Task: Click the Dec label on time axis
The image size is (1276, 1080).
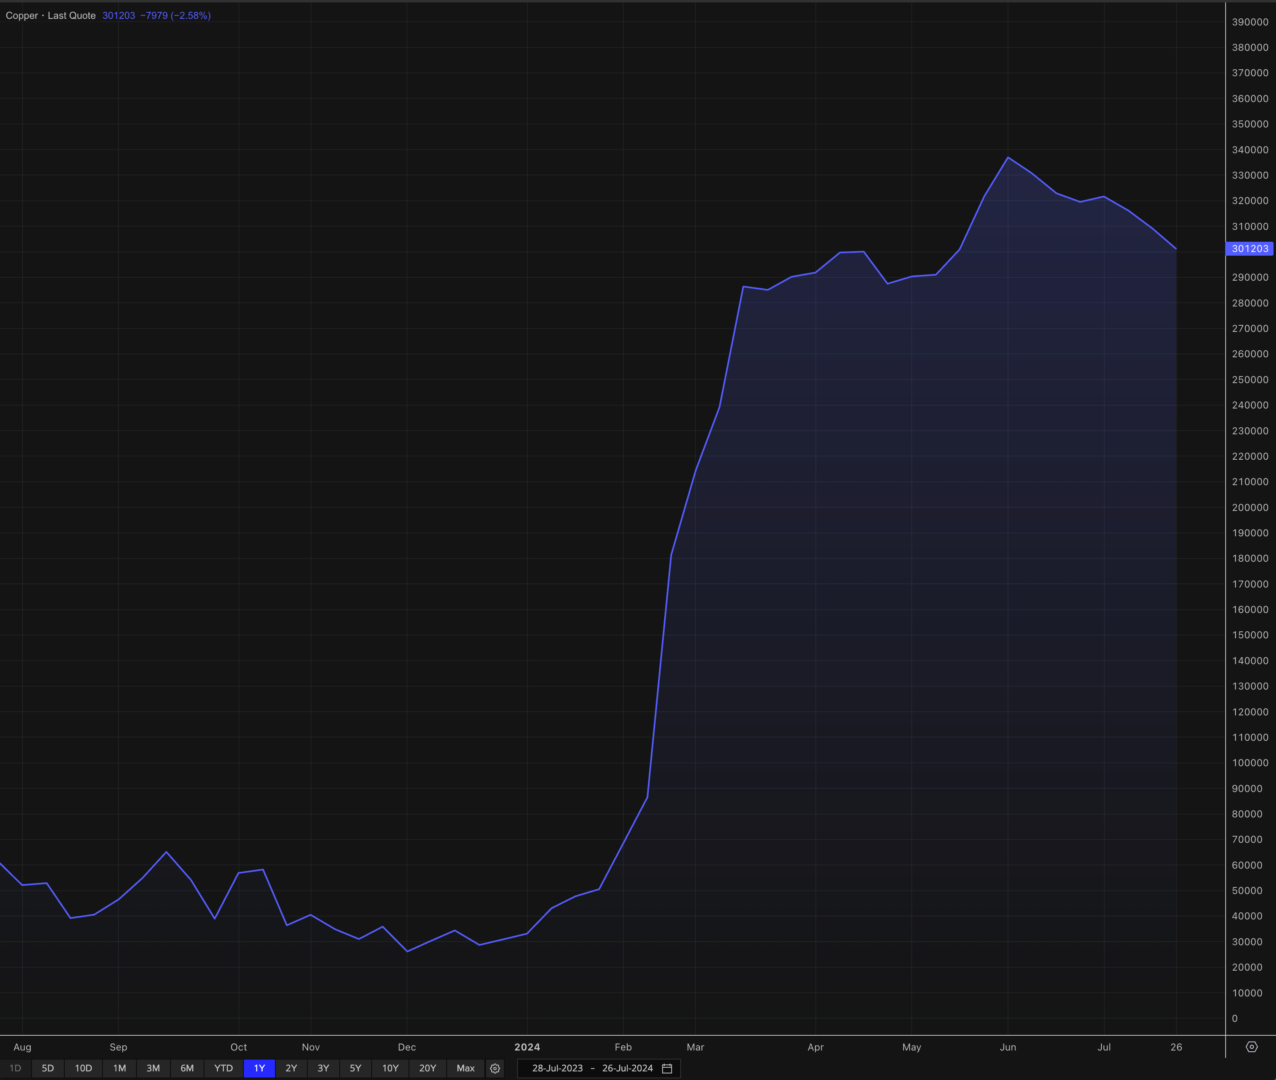Action: tap(406, 1047)
